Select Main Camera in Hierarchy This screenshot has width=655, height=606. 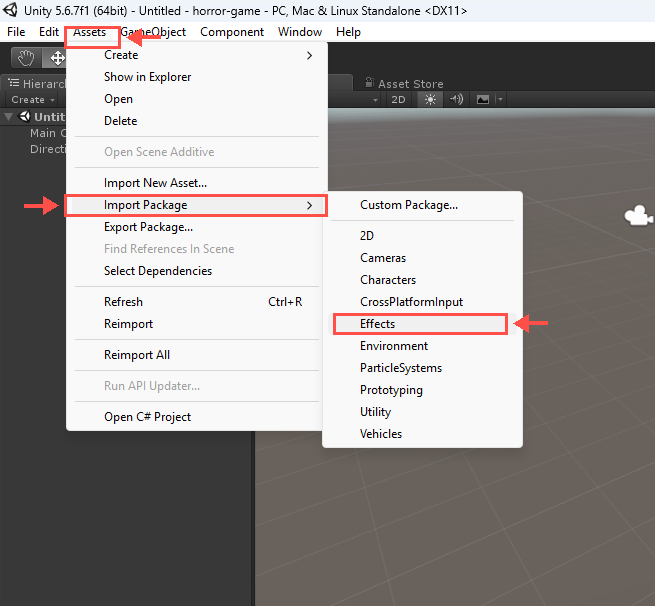pos(48,133)
